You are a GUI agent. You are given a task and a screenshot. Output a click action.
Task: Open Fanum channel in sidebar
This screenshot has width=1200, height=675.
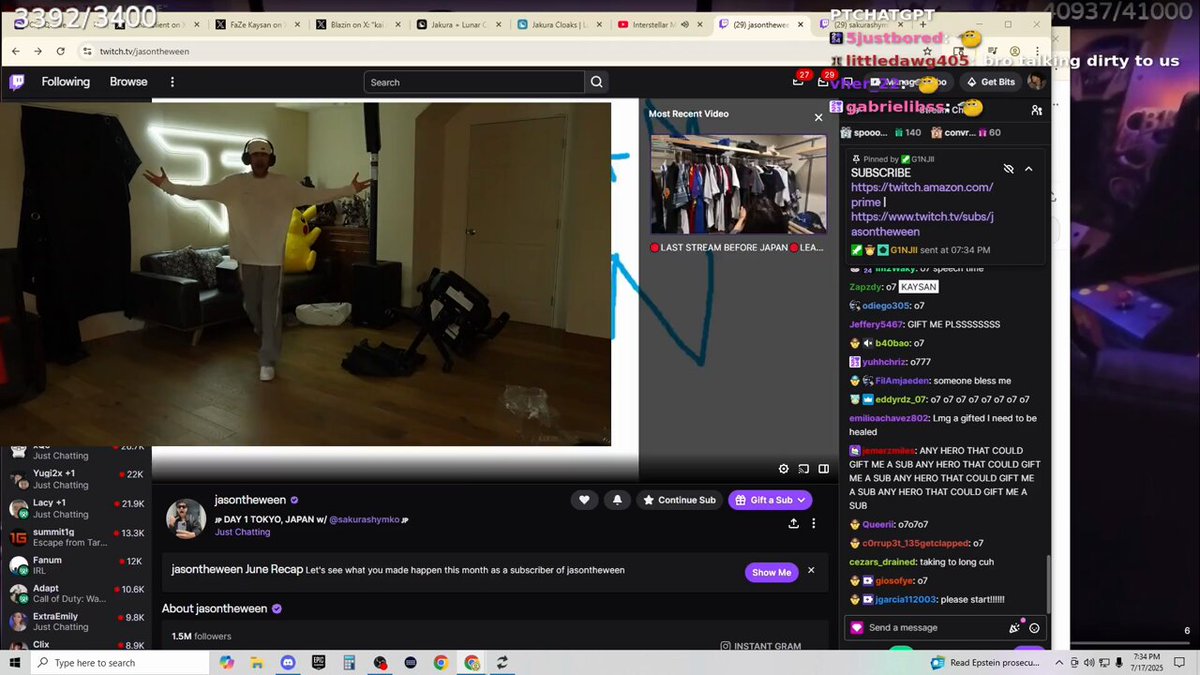76,566
